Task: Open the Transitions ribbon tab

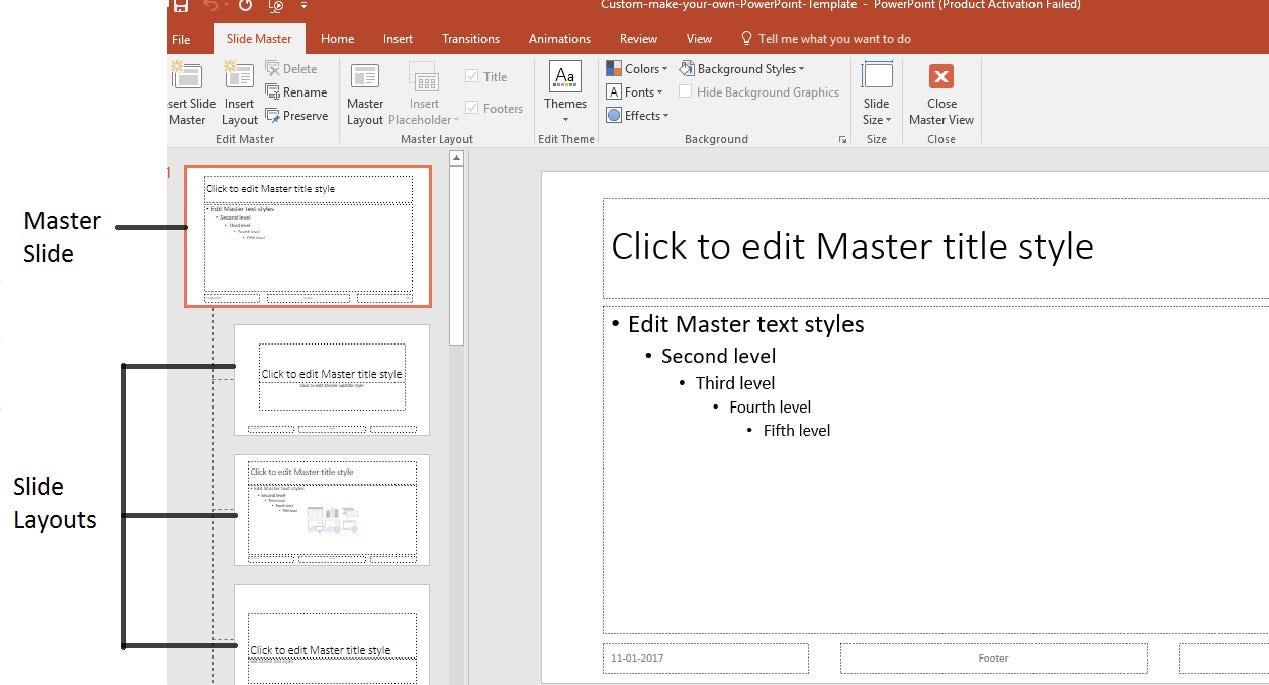Action: coord(470,39)
